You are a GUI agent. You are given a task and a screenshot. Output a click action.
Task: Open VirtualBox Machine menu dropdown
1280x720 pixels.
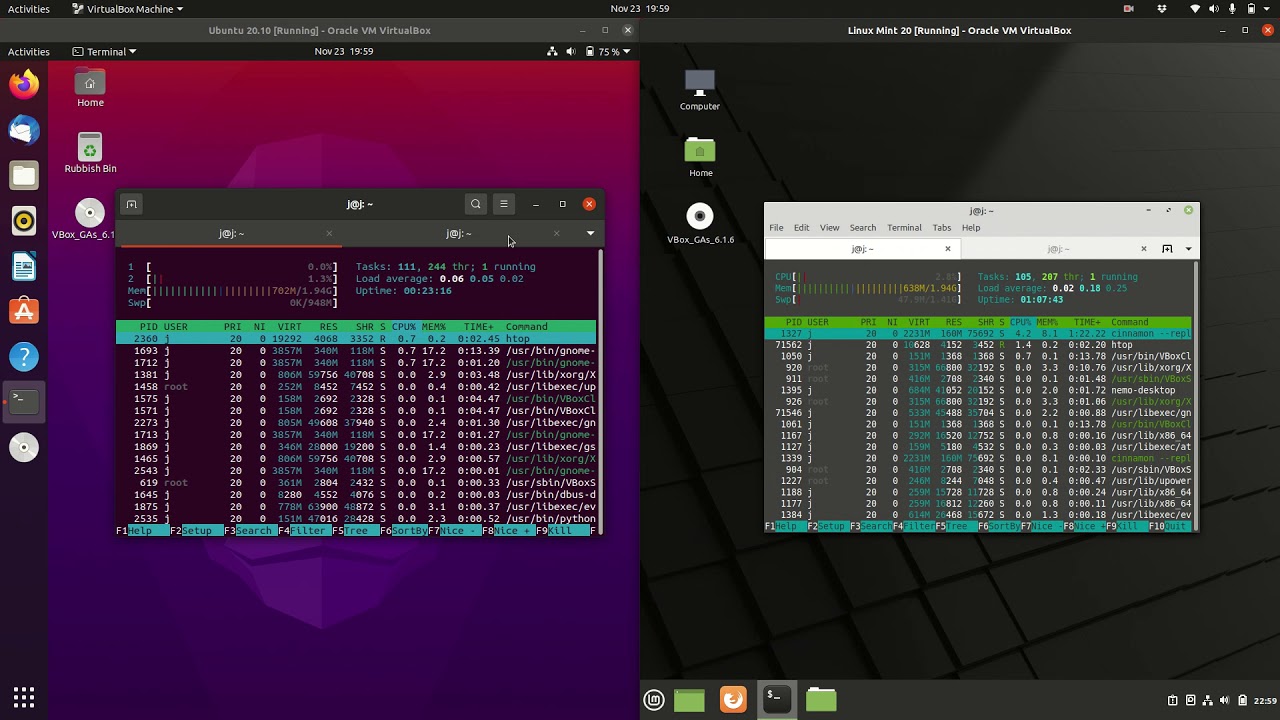[128, 9]
